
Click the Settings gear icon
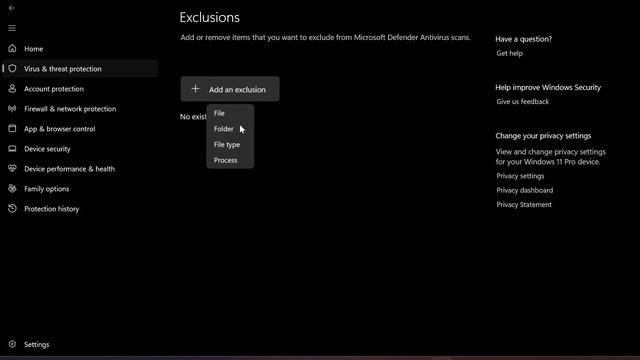(x=12, y=344)
